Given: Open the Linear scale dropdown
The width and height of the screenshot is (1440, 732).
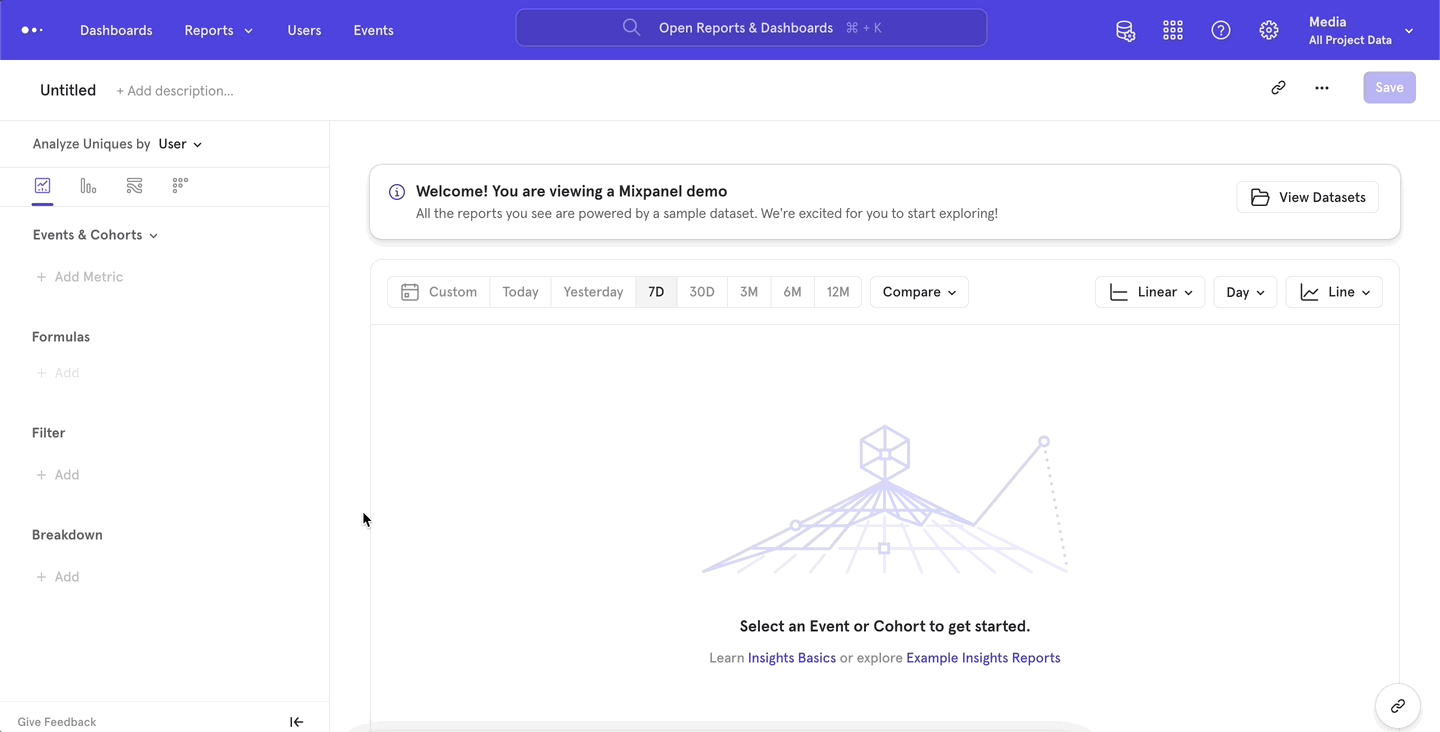Looking at the screenshot, I should (x=1150, y=291).
